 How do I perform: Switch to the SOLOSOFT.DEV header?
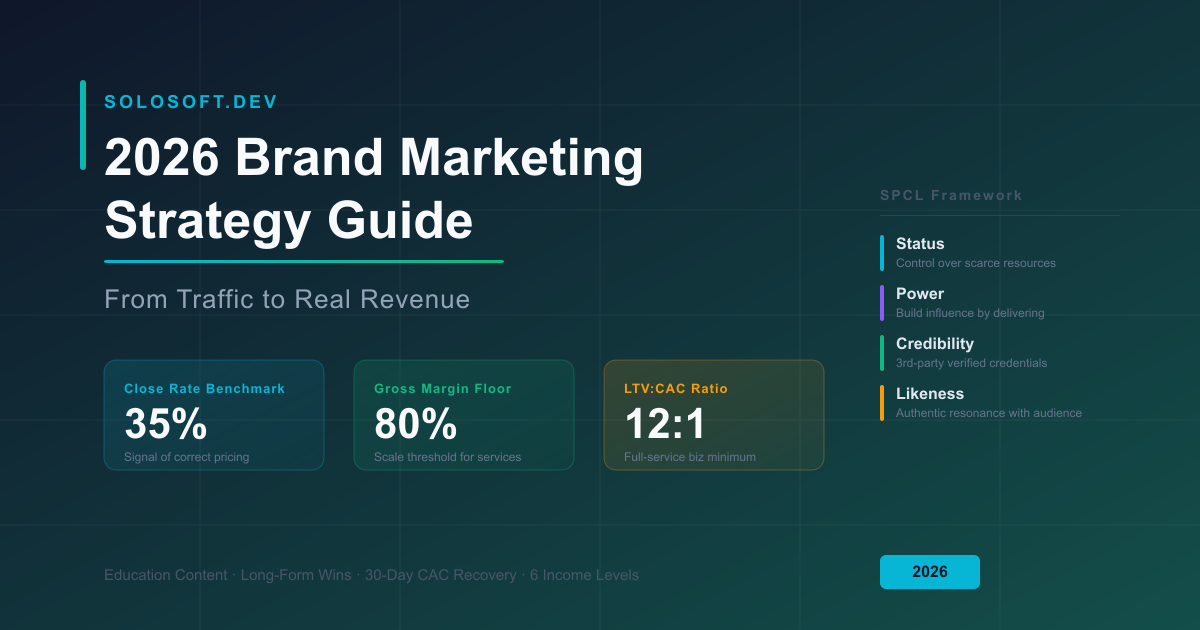190,101
